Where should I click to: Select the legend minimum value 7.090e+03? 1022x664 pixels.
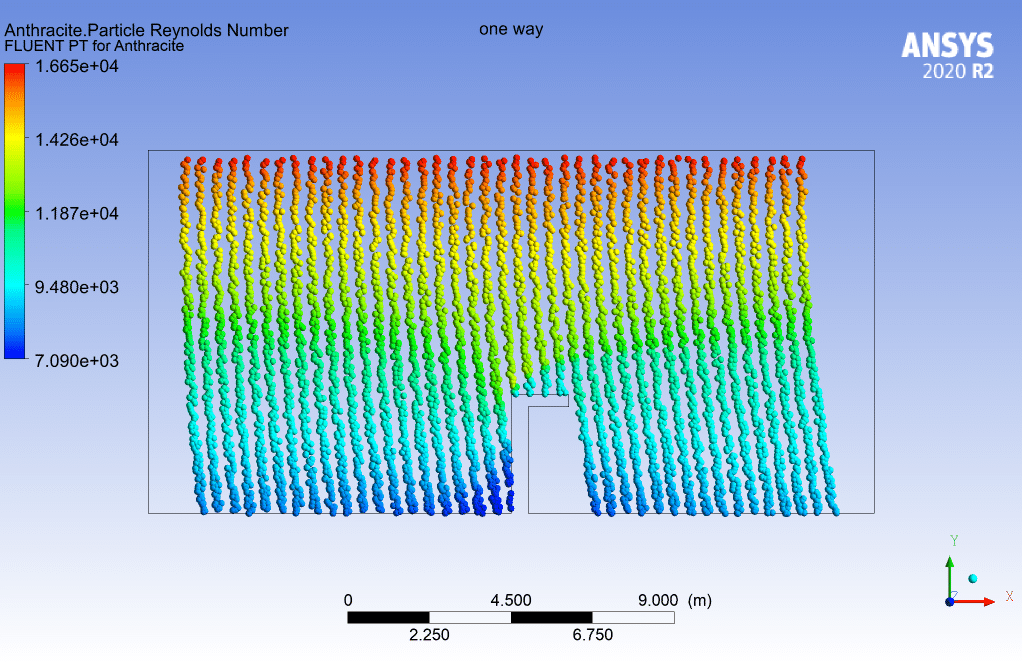click(x=77, y=360)
